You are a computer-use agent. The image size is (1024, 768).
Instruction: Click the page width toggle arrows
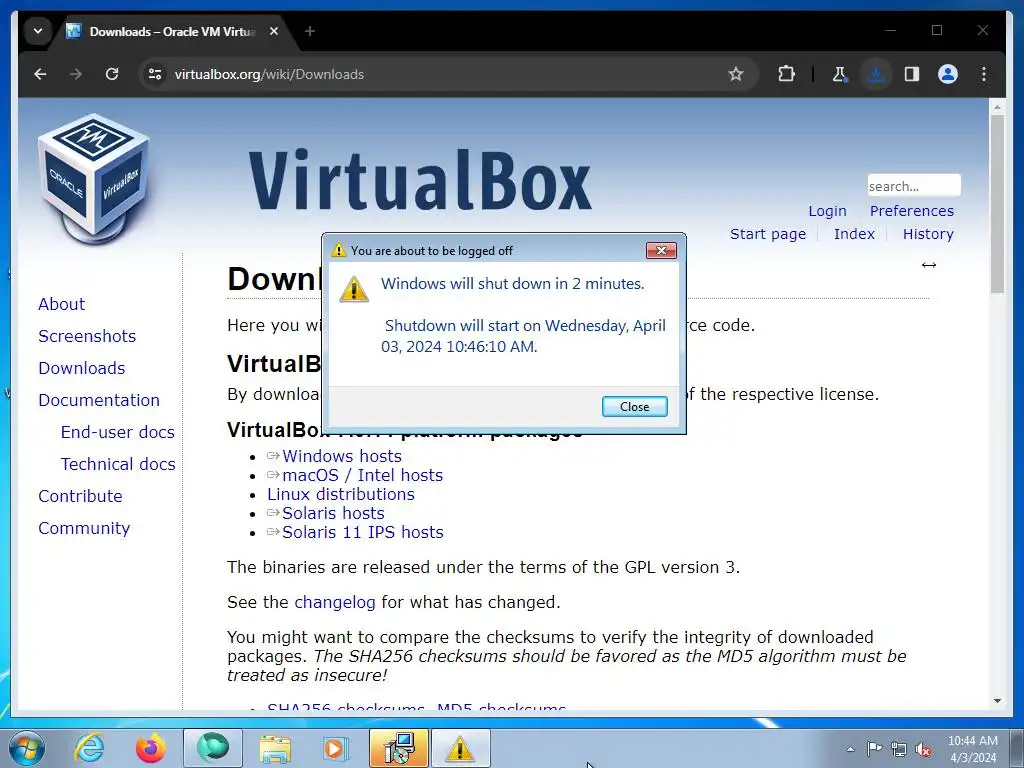pyautogui.click(x=929, y=264)
